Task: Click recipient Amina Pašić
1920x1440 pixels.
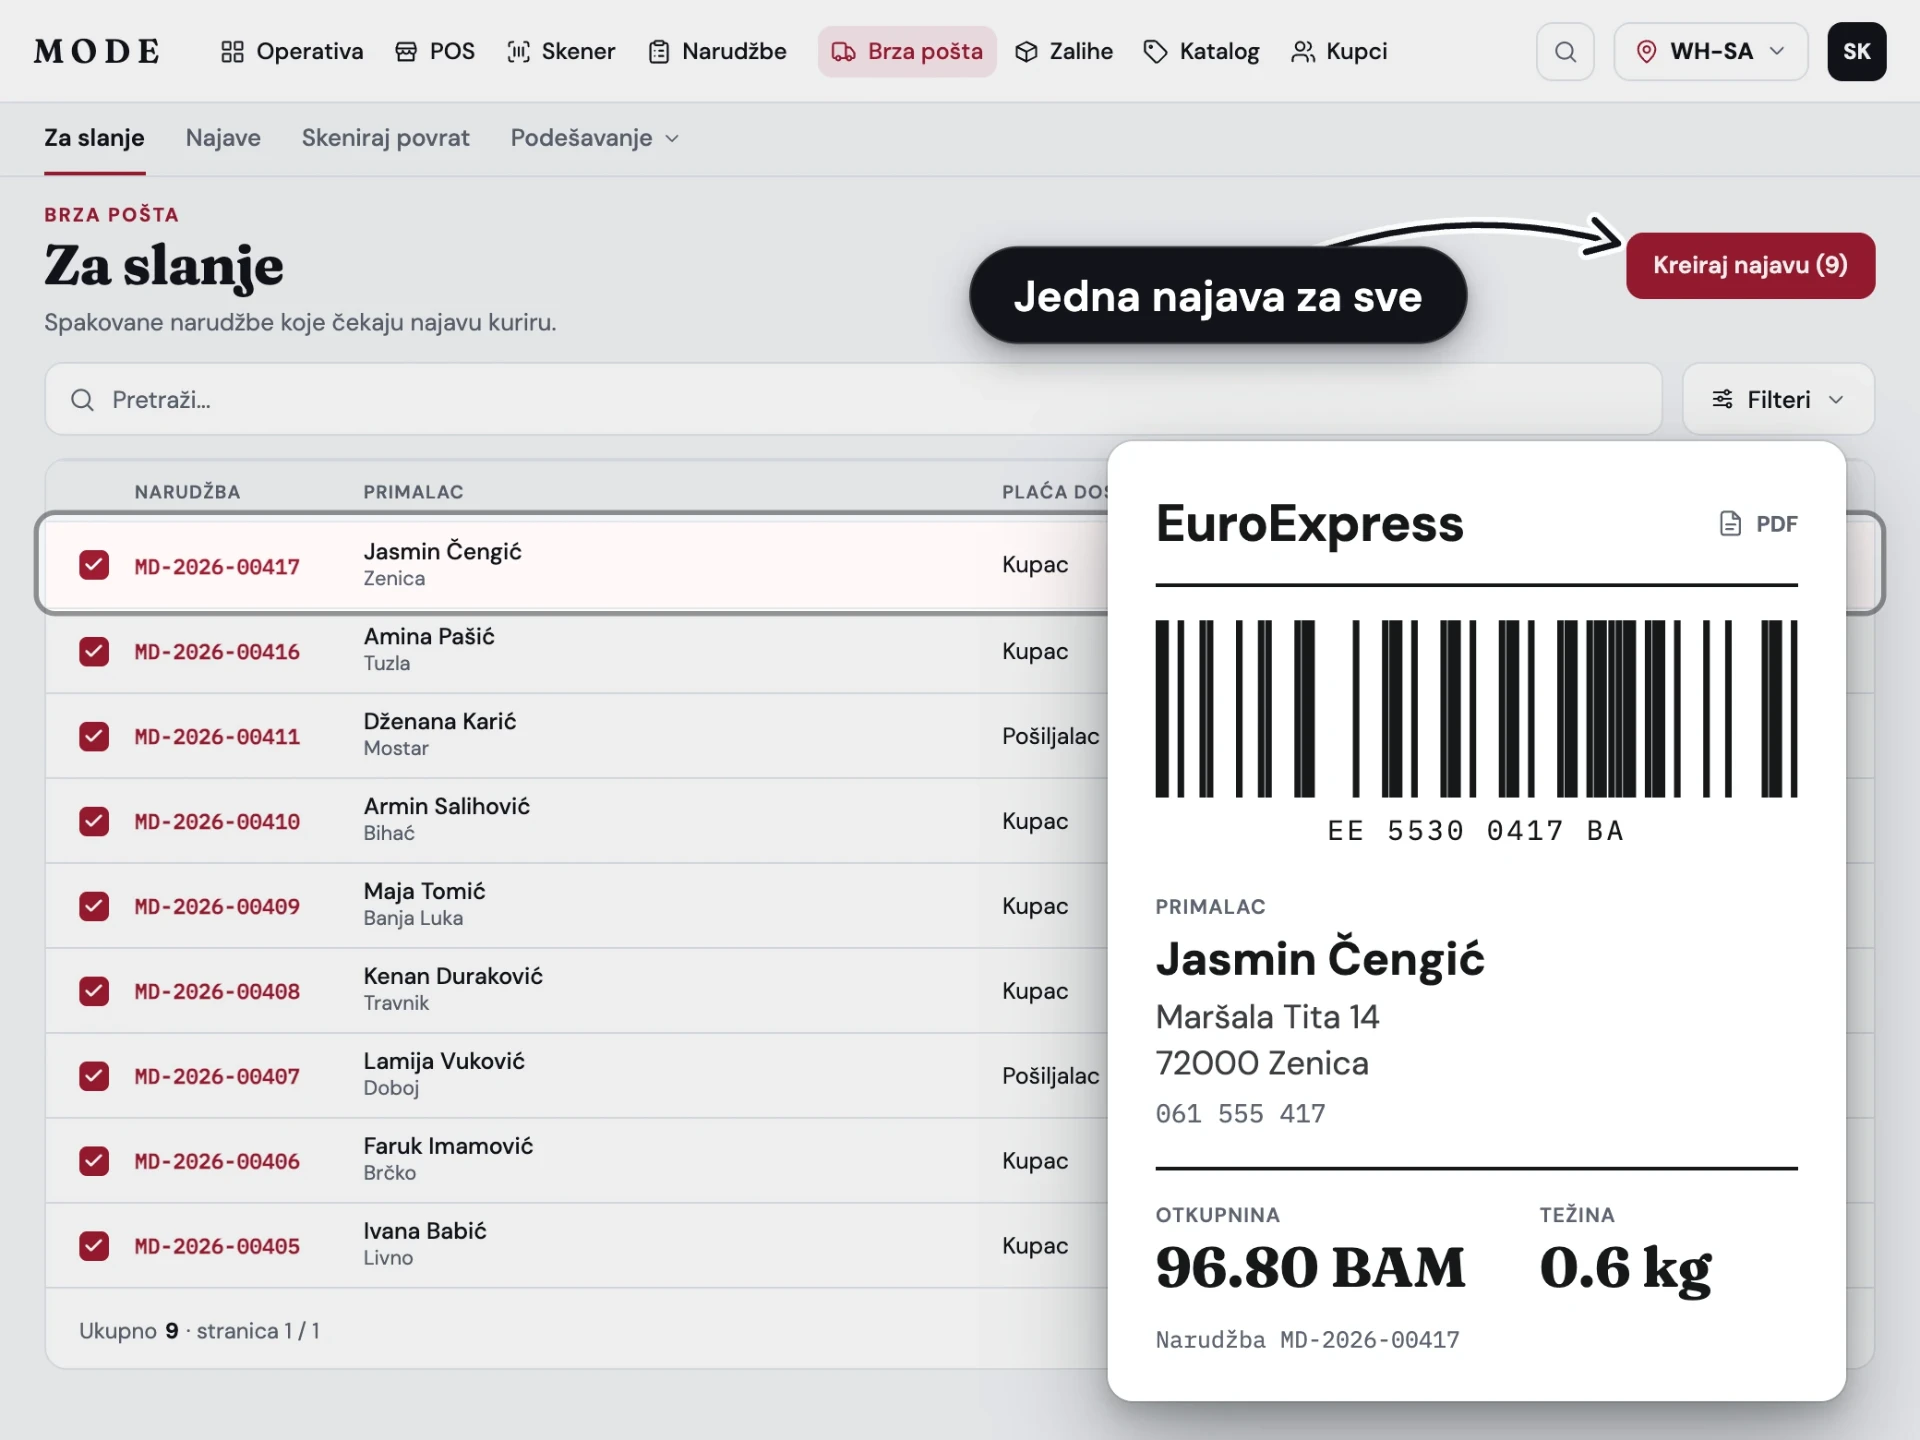Action: click(429, 637)
